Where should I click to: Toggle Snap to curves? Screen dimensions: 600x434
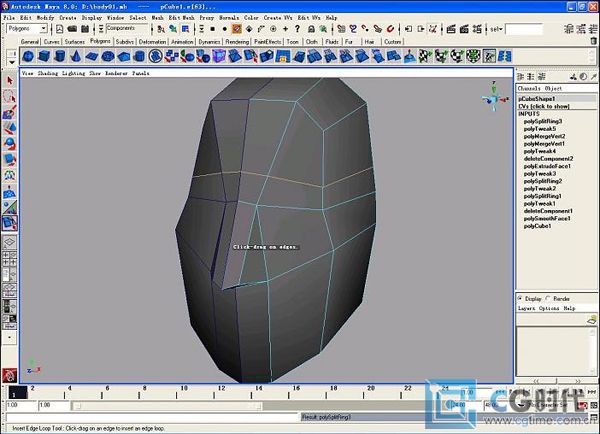[x=353, y=29]
